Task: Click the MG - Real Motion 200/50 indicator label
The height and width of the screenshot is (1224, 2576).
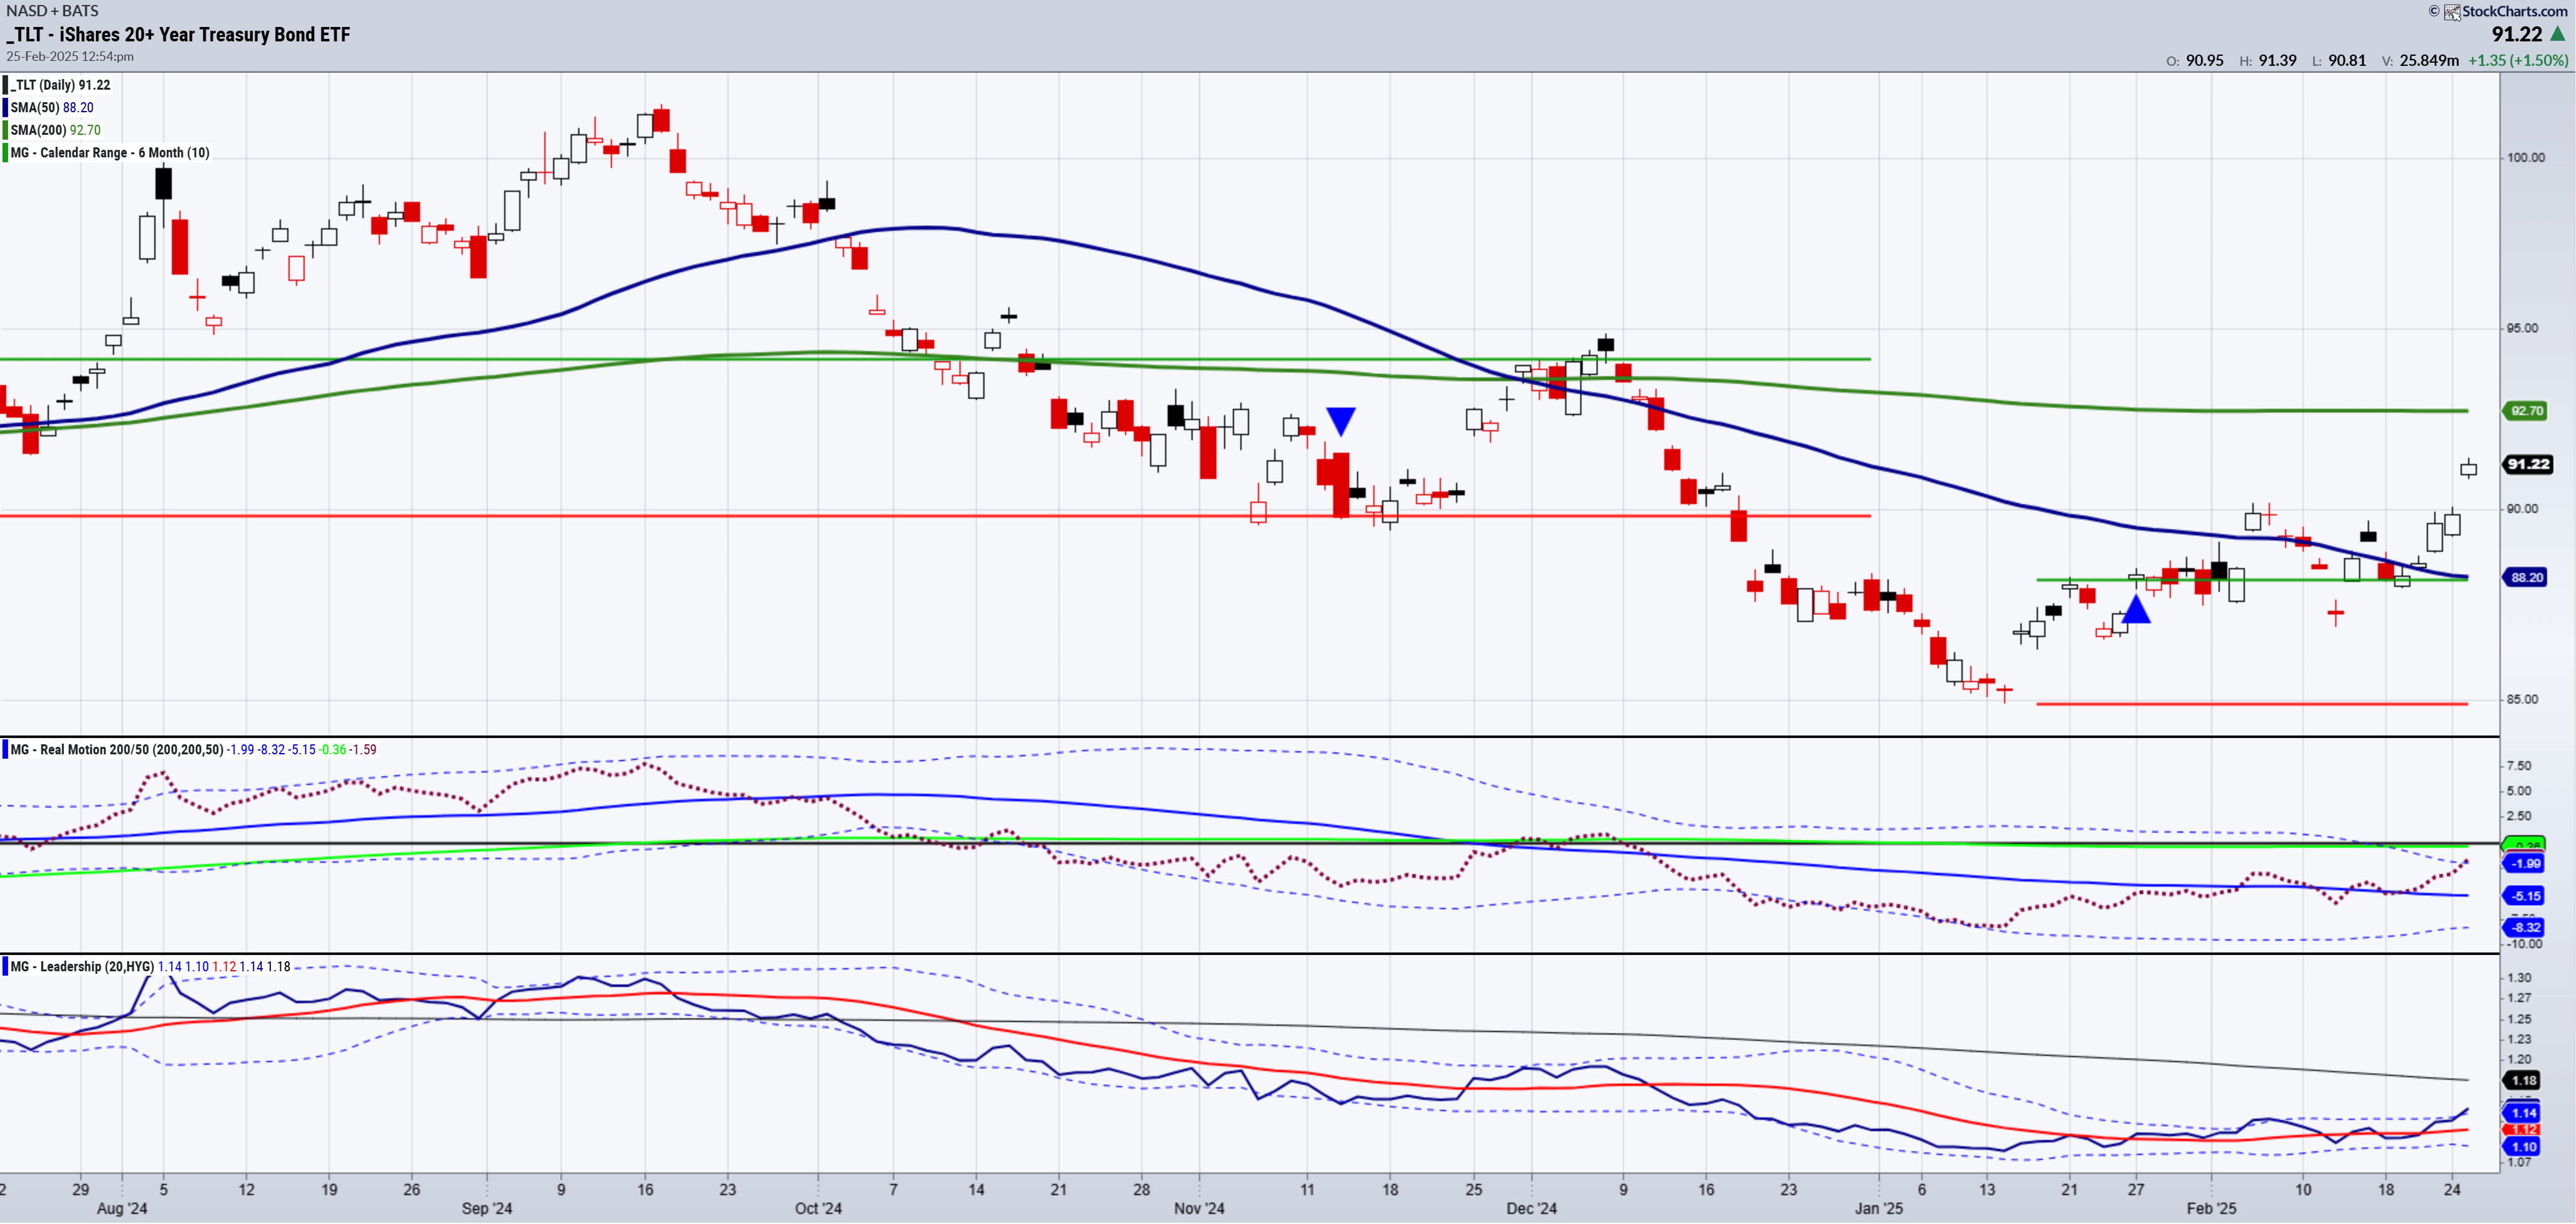Action: tap(117, 749)
